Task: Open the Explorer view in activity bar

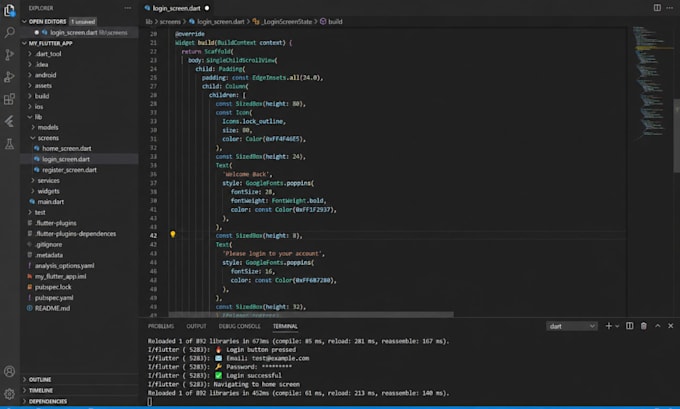Action: (9, 10)
